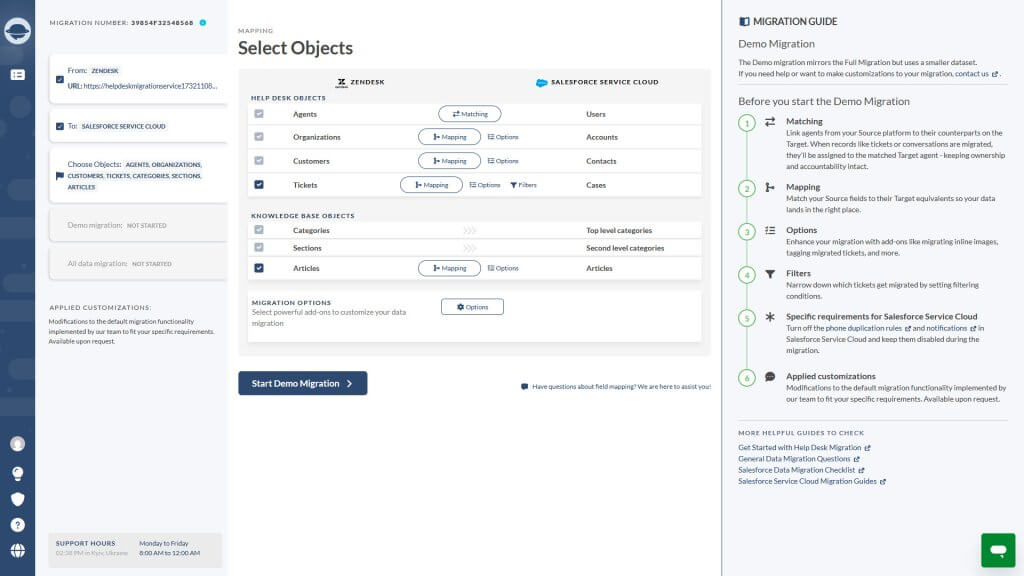Open the question mark help icon
The height and width of the screenshot is (576, 1024).
18,525
